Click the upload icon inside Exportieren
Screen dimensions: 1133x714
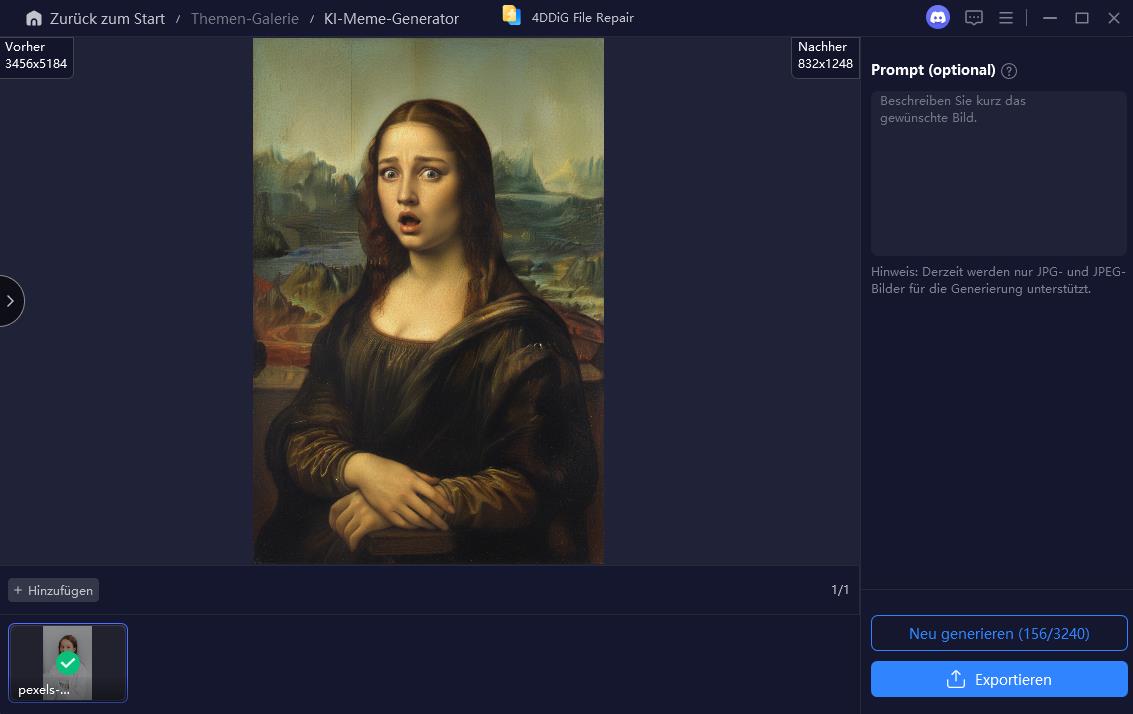(957, 679)
